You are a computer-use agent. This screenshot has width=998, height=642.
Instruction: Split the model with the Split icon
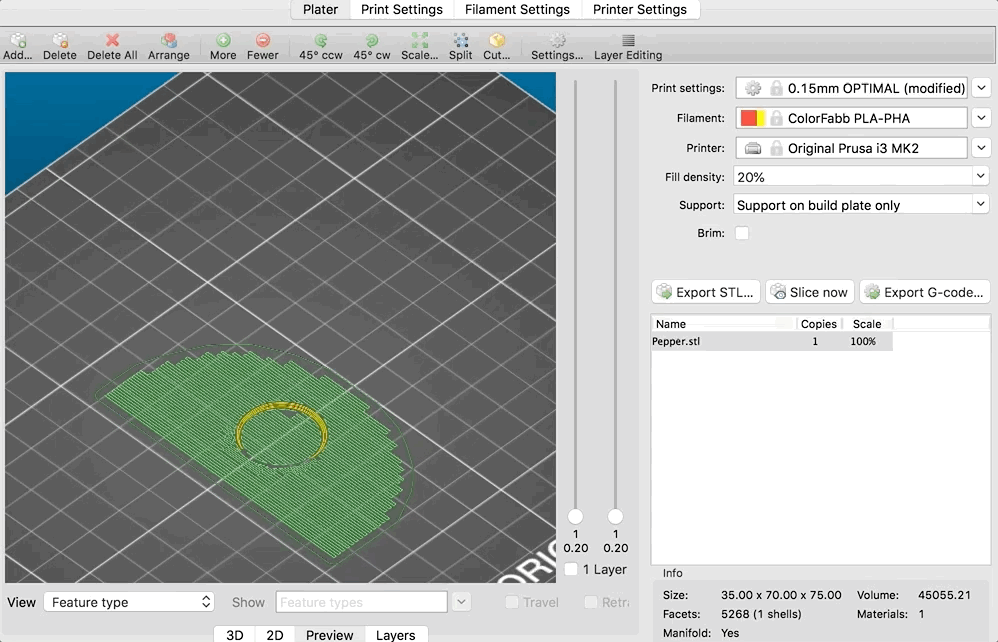pos(460,41)
